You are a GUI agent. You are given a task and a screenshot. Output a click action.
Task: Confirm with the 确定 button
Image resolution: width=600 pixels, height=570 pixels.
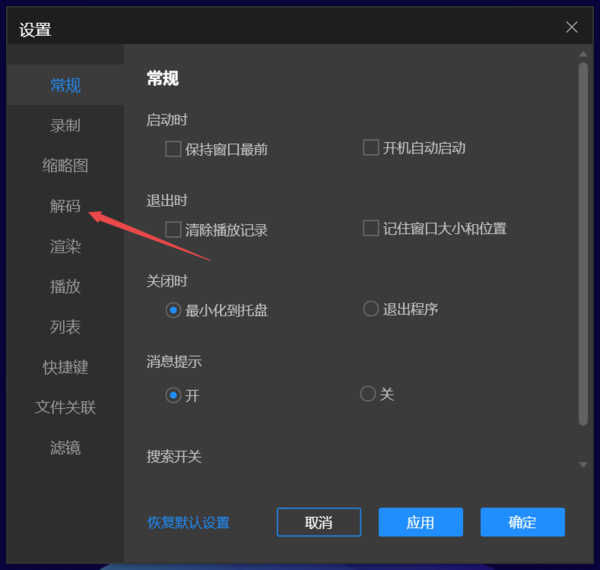pyautogui.click(x=522, y=522)
